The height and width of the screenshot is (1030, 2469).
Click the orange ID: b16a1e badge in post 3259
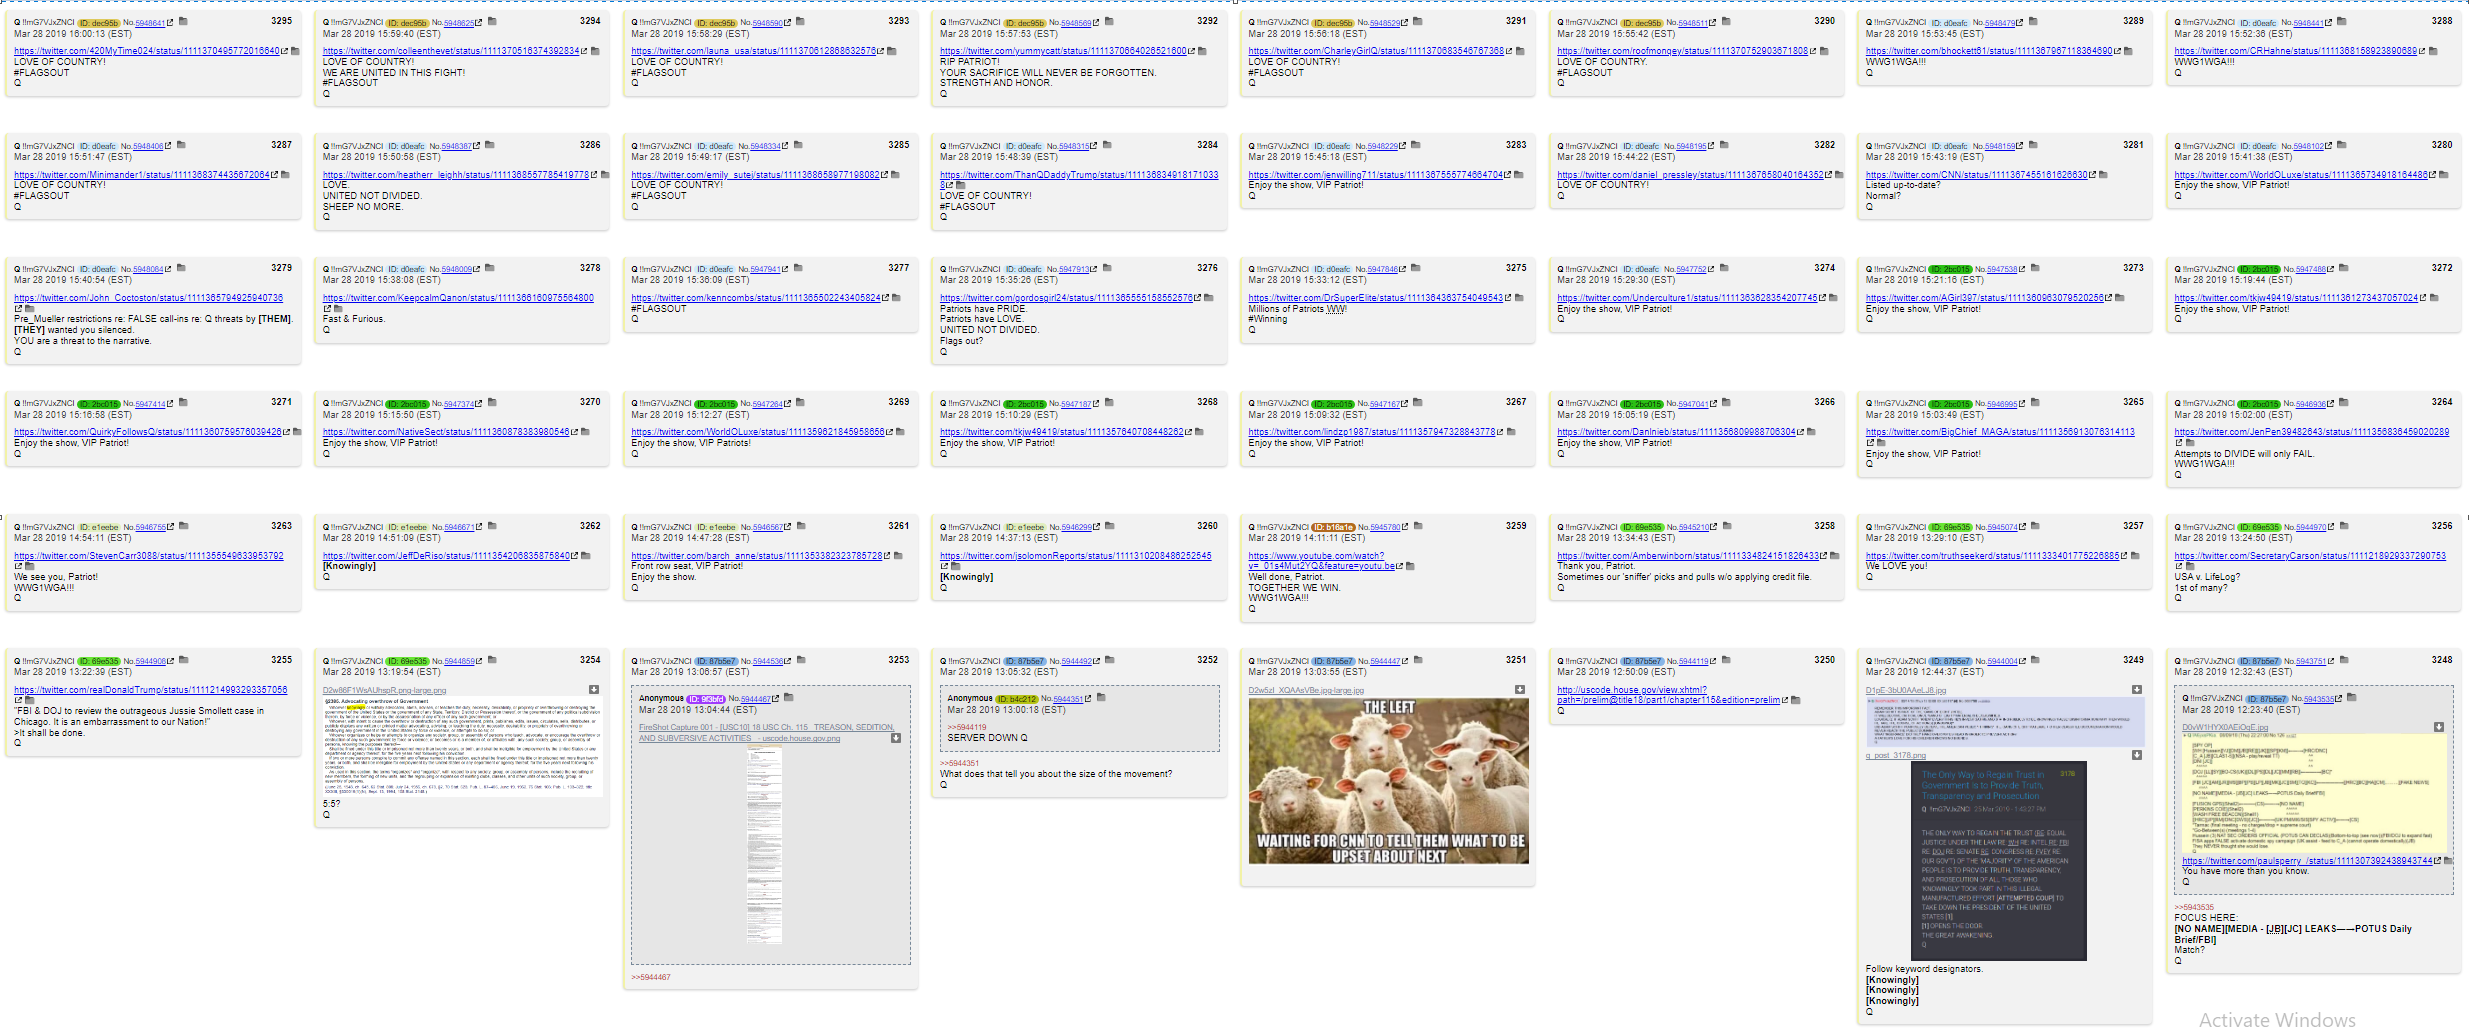pyautogui.click(x=1333, y=528)
